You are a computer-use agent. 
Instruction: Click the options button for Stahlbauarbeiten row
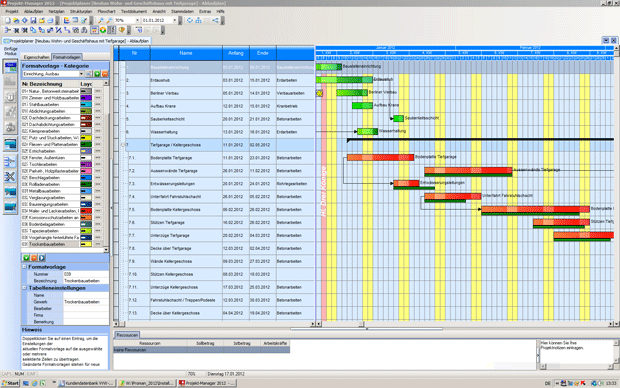[x=98, y=104]
